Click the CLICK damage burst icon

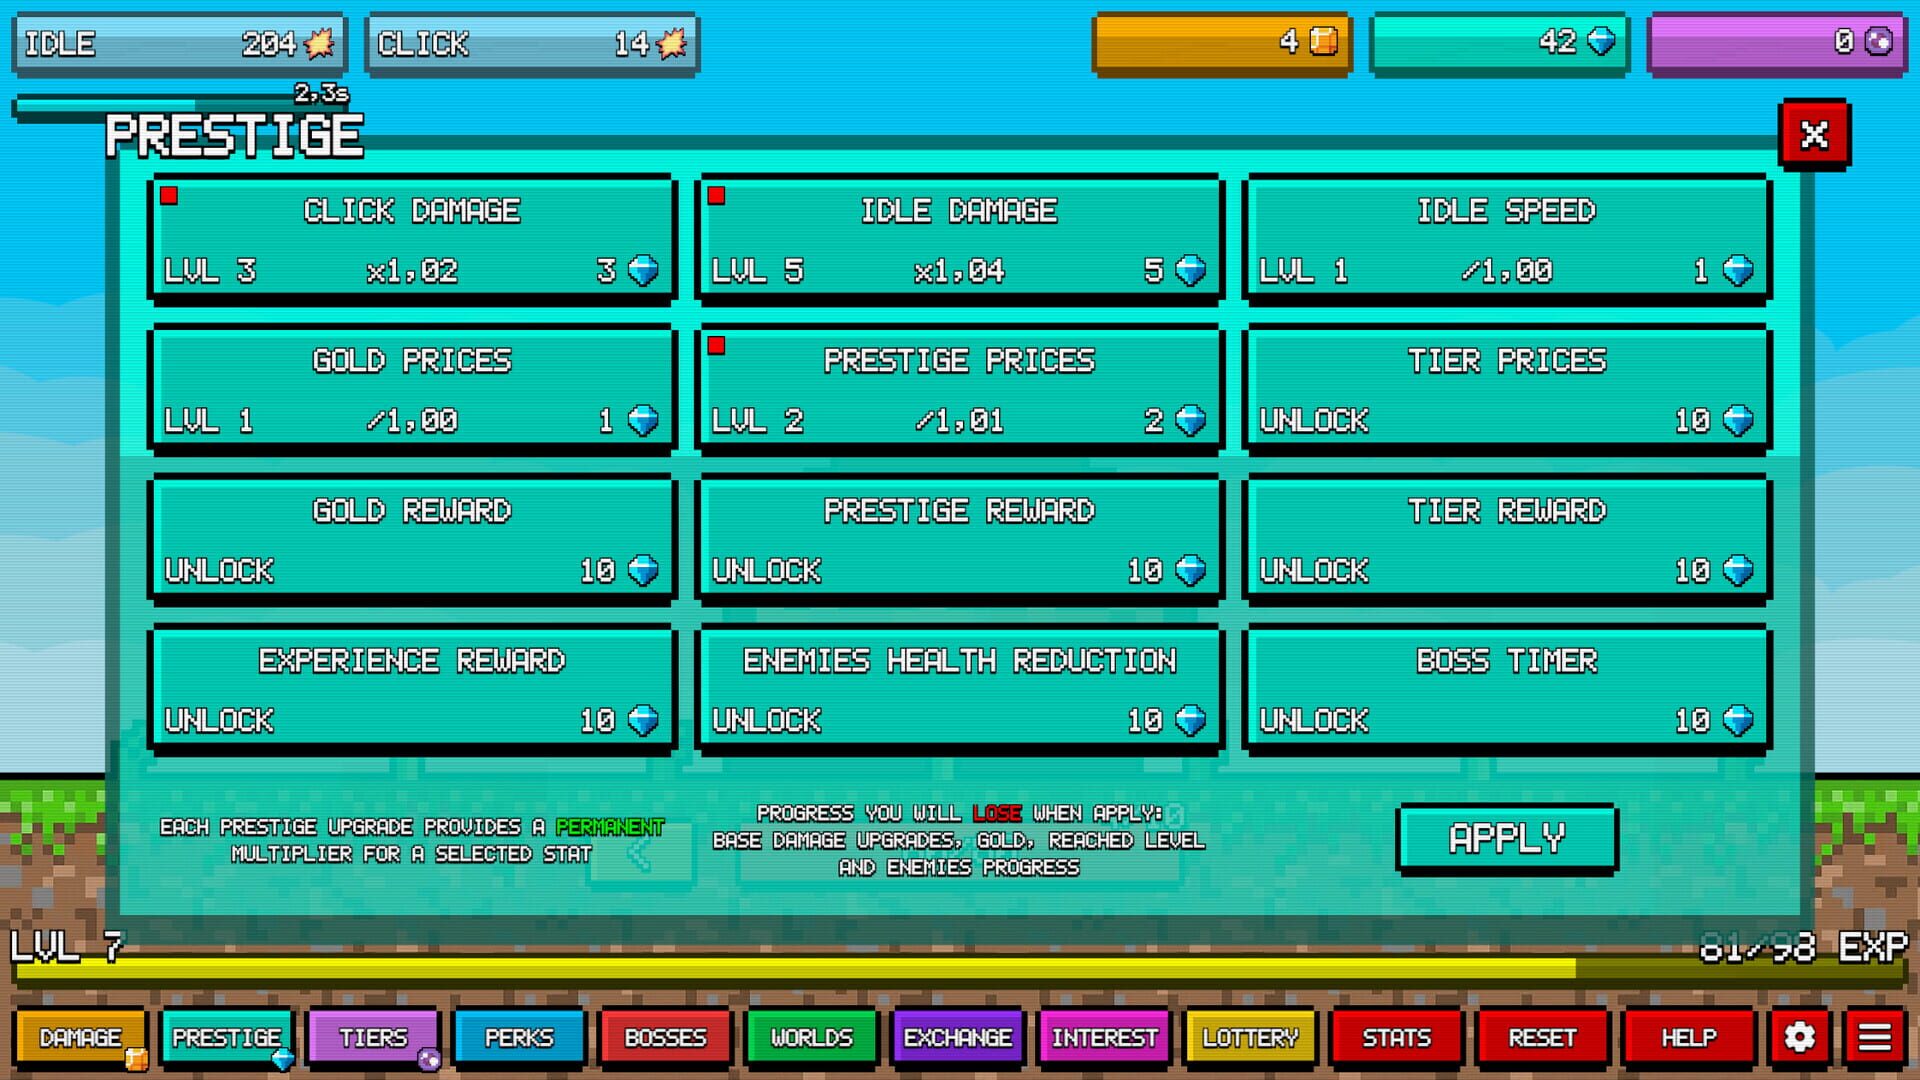(x=670, y=42)
